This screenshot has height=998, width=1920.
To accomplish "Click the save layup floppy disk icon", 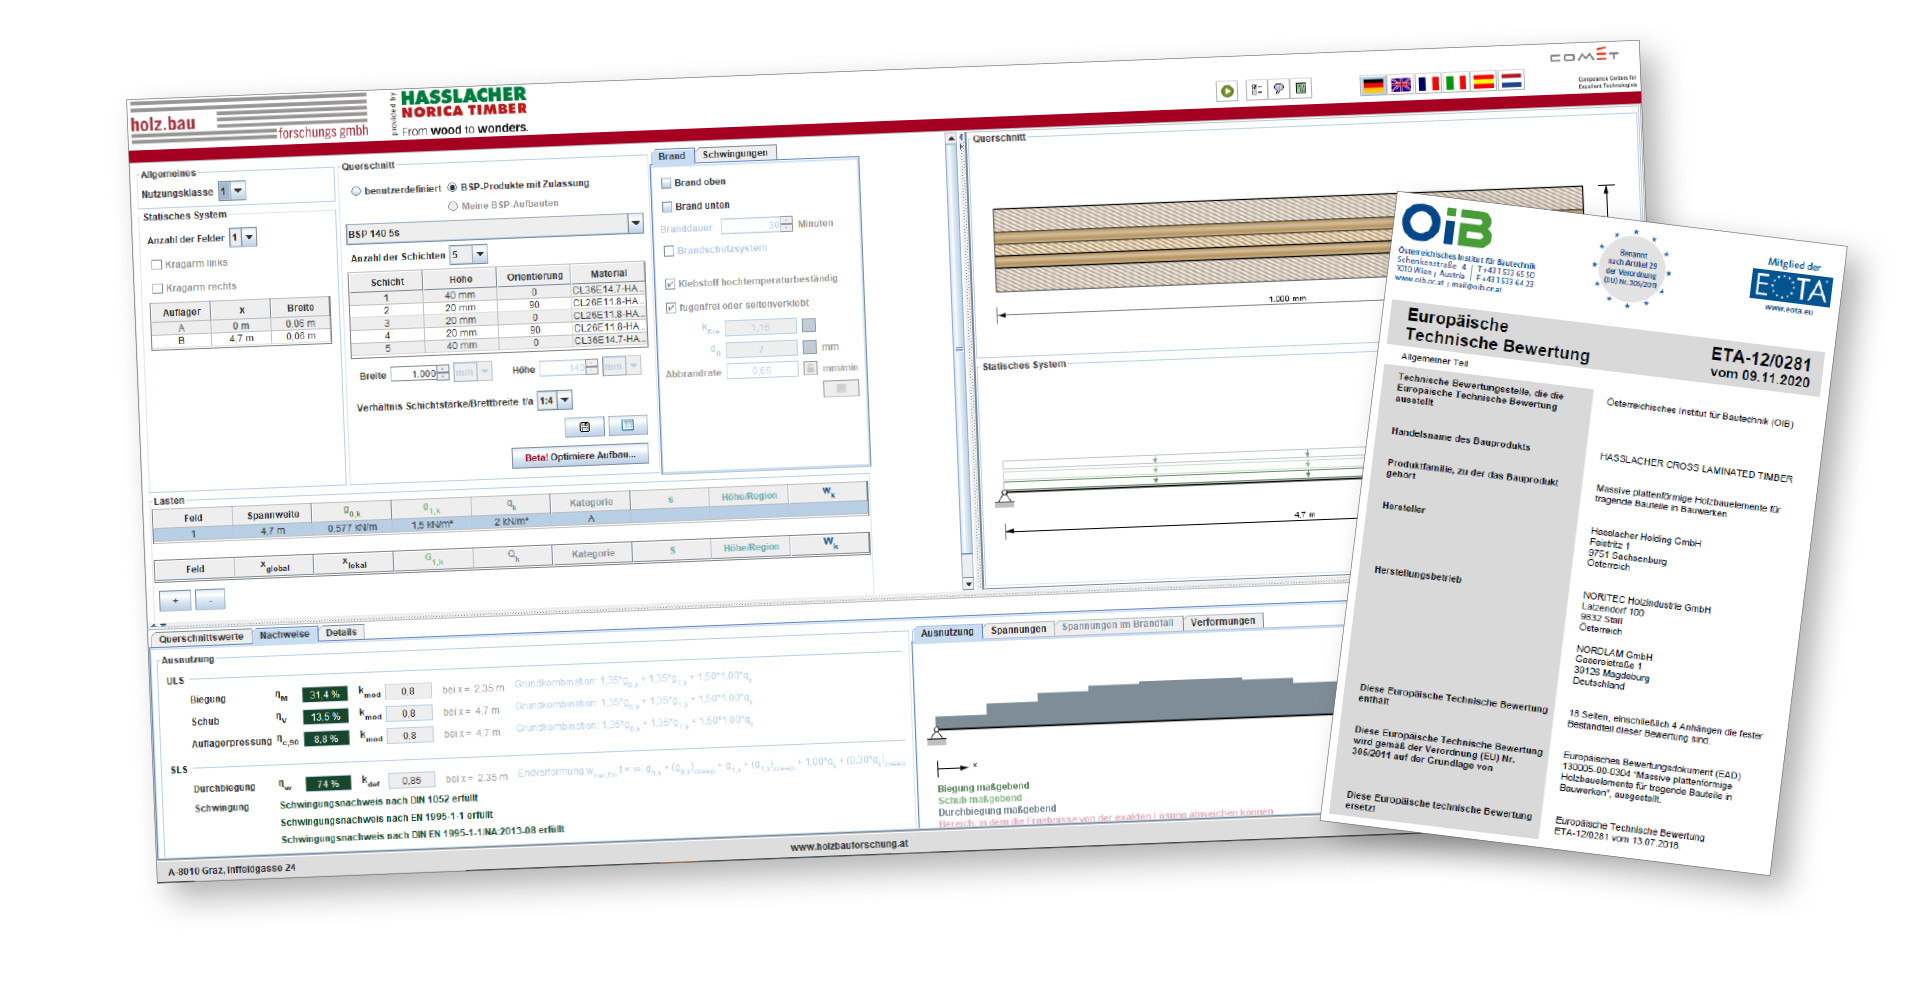I will coord(584,427).
